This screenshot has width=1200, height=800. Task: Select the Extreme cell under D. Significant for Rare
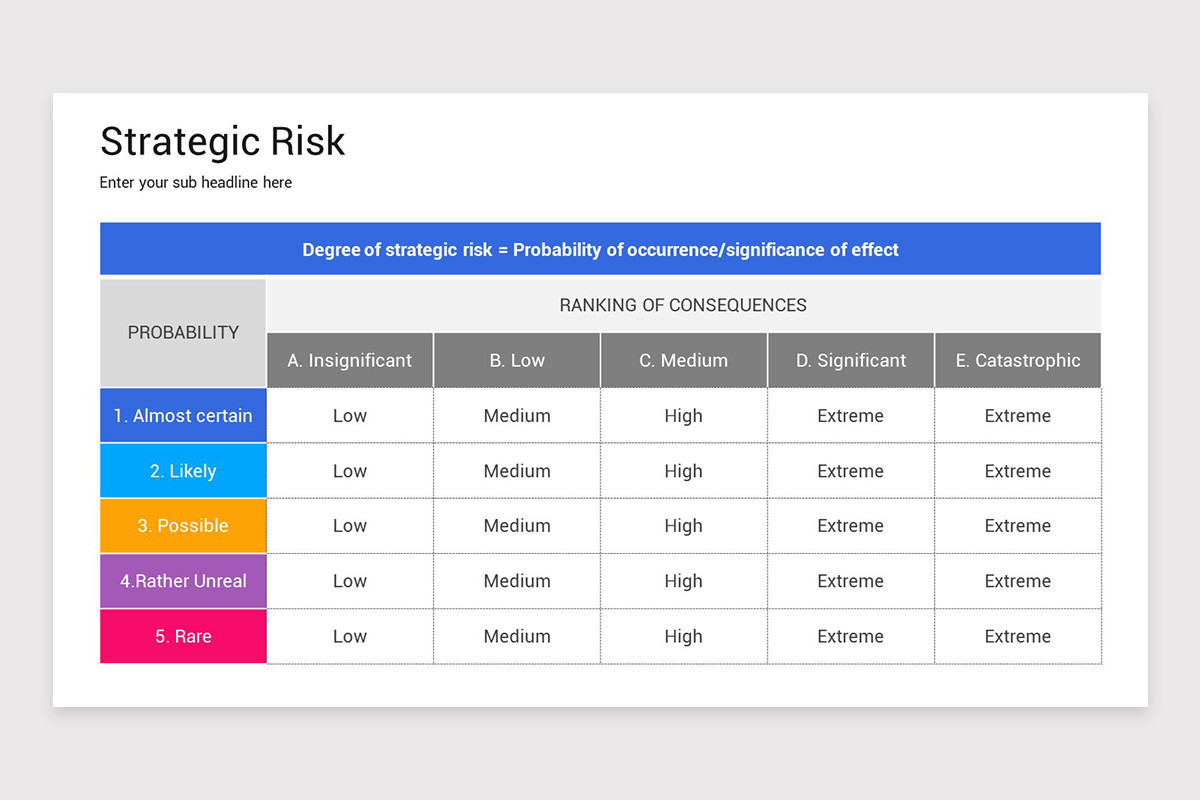pos(850,636)
